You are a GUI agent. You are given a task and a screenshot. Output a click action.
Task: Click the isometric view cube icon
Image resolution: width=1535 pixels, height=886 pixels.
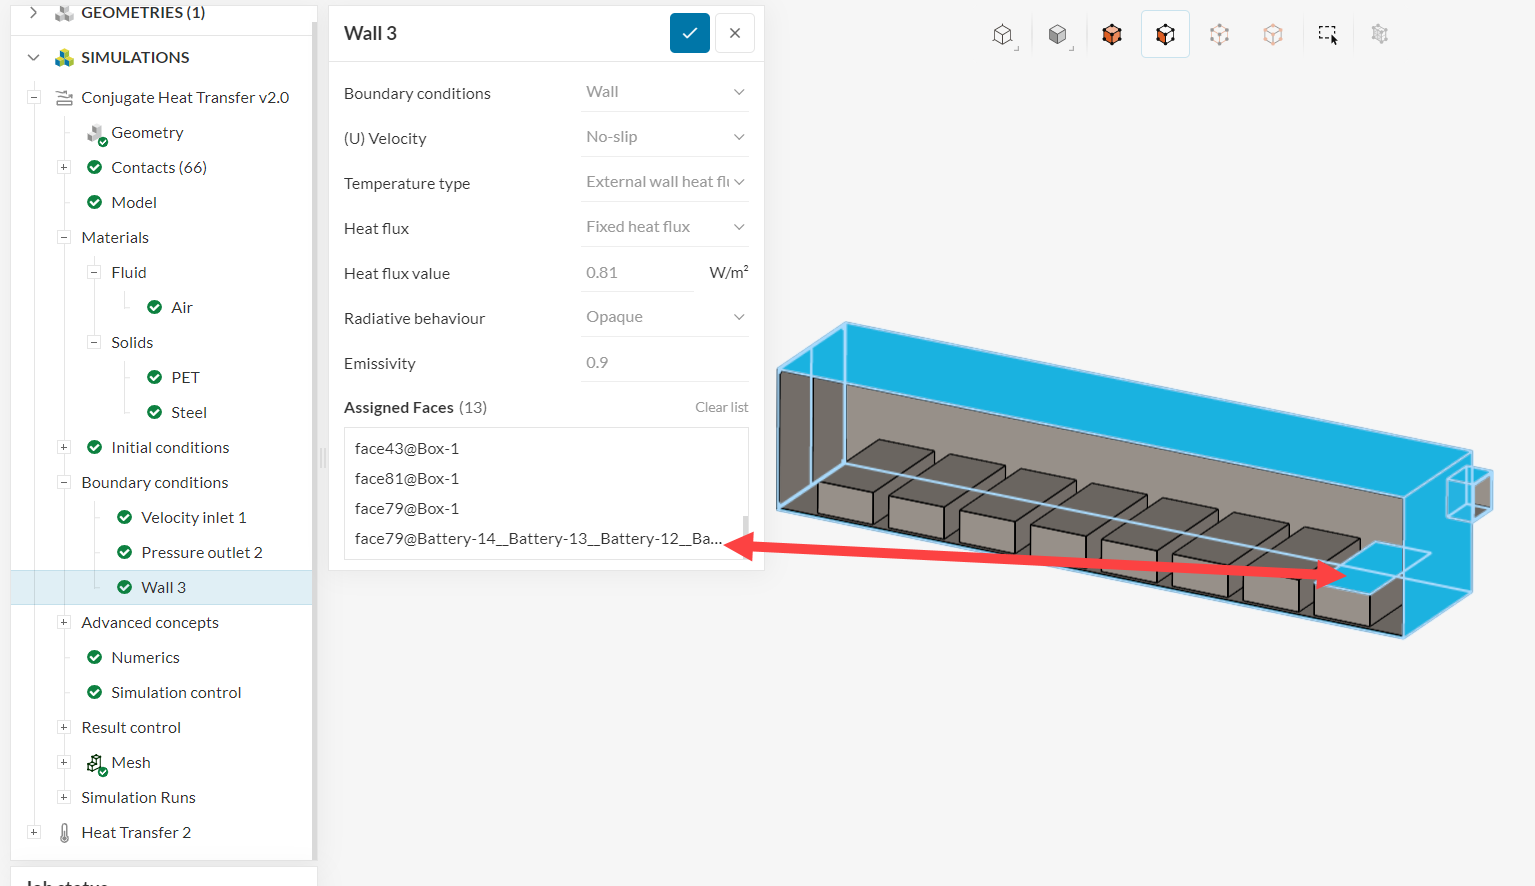click(x=1004, y=33)
